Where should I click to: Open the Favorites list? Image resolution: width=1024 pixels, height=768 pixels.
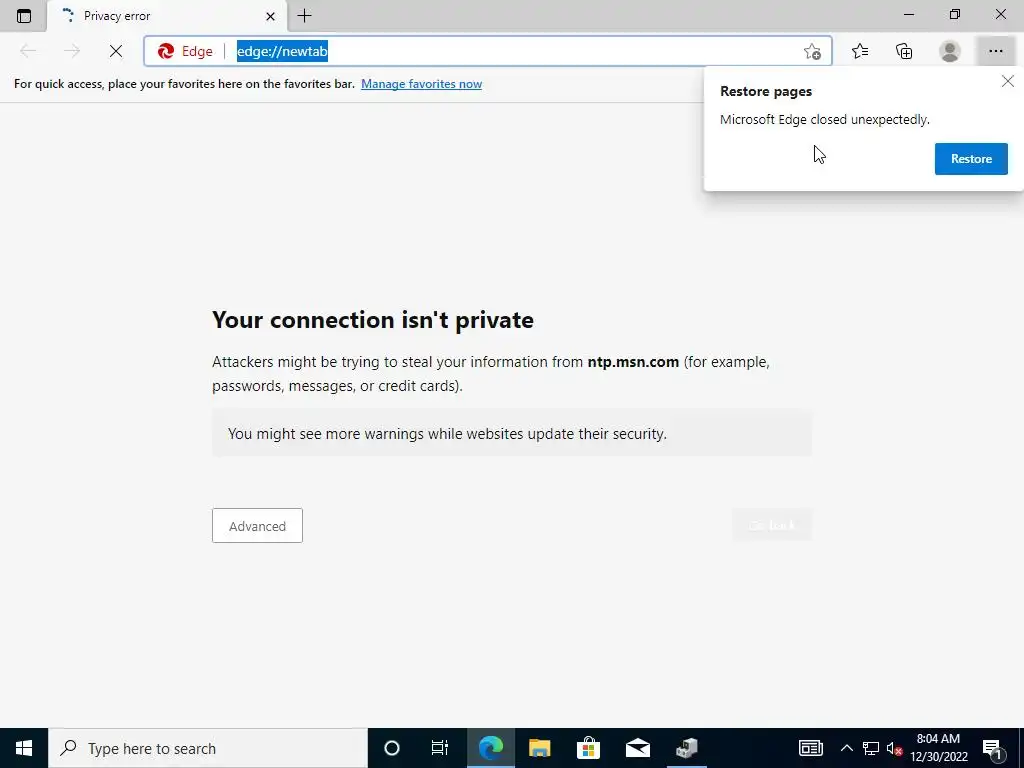860,51
